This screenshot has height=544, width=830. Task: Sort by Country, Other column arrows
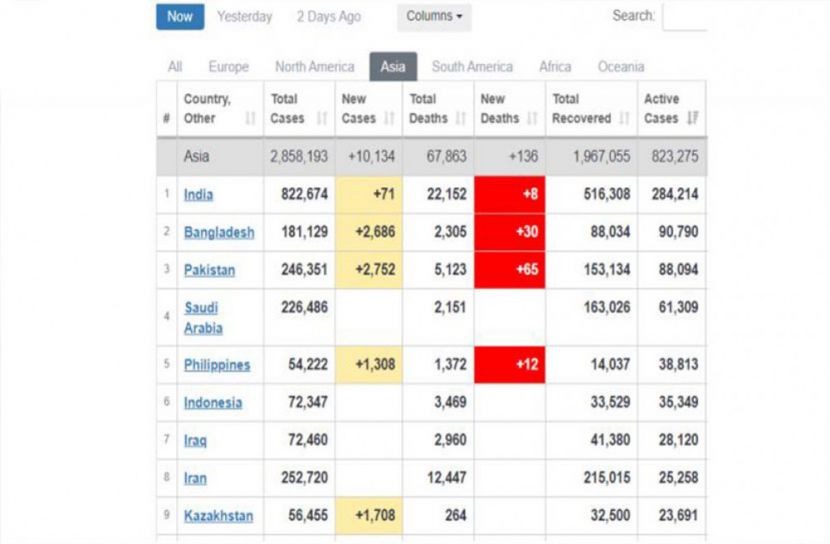pyautogui.click(x=250, y=118)
